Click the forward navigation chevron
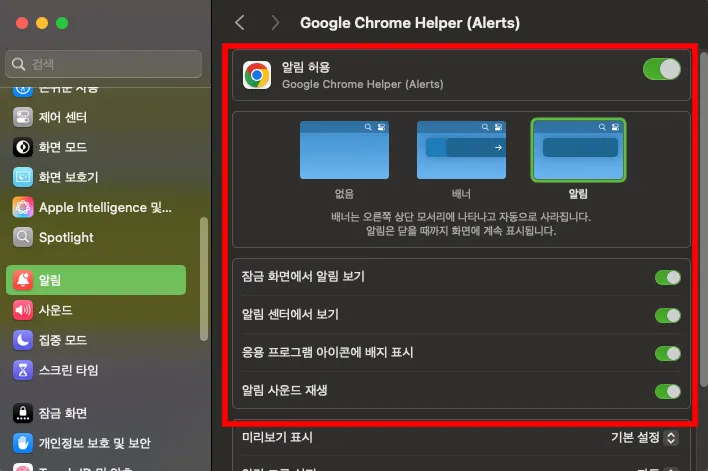 [275, 22]
